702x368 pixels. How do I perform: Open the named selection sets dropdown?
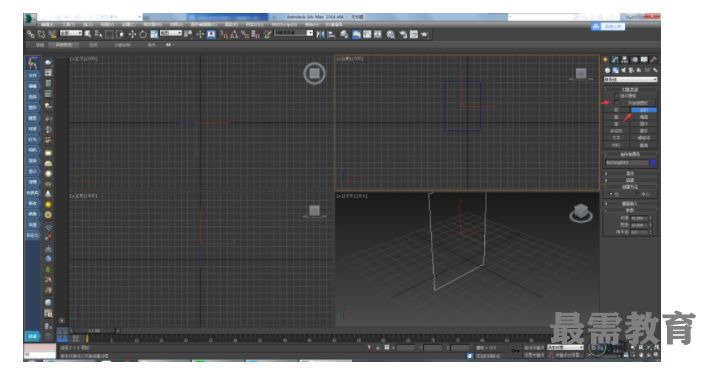click(293, 33)
